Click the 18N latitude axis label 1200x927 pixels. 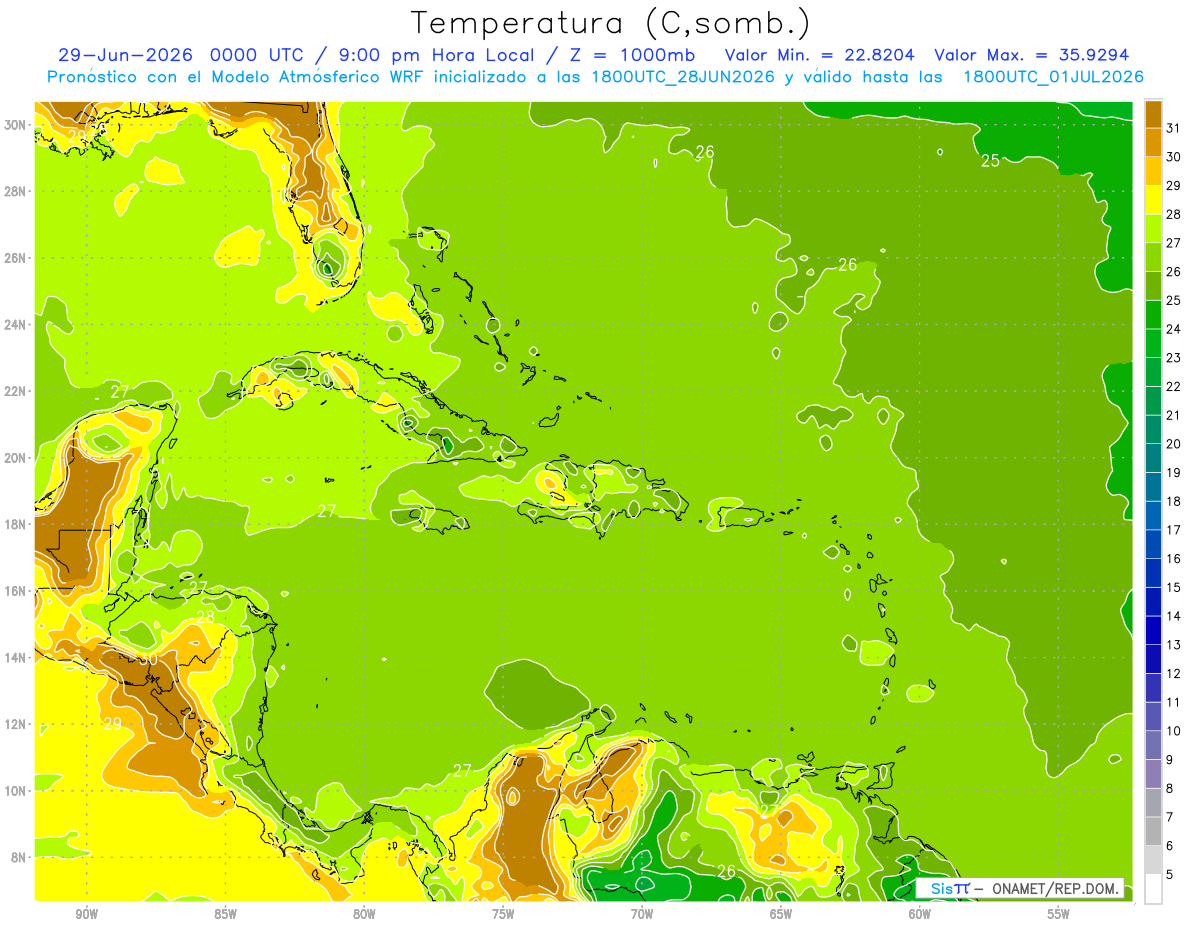coord(16,524)
